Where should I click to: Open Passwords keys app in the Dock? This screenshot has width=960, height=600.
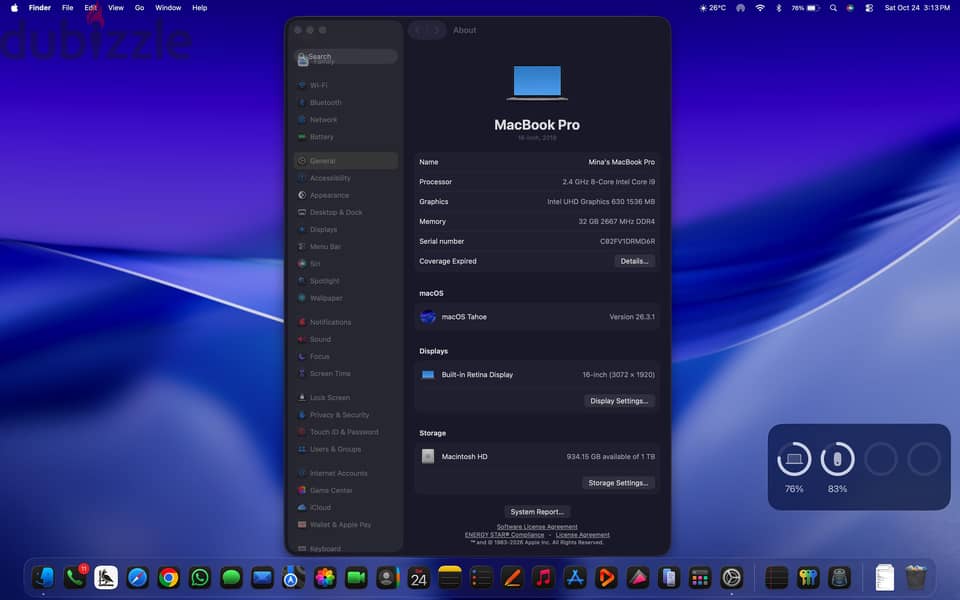(x=808, y=577)
